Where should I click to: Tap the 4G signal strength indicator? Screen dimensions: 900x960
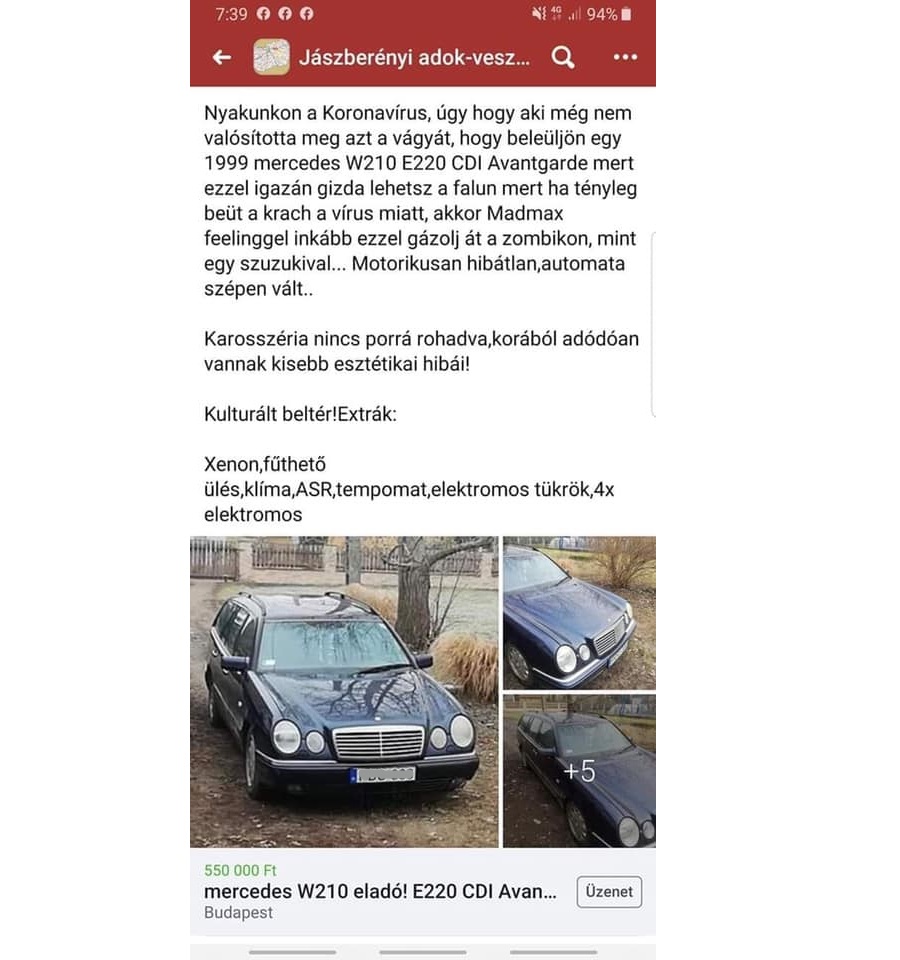(565, 13)
